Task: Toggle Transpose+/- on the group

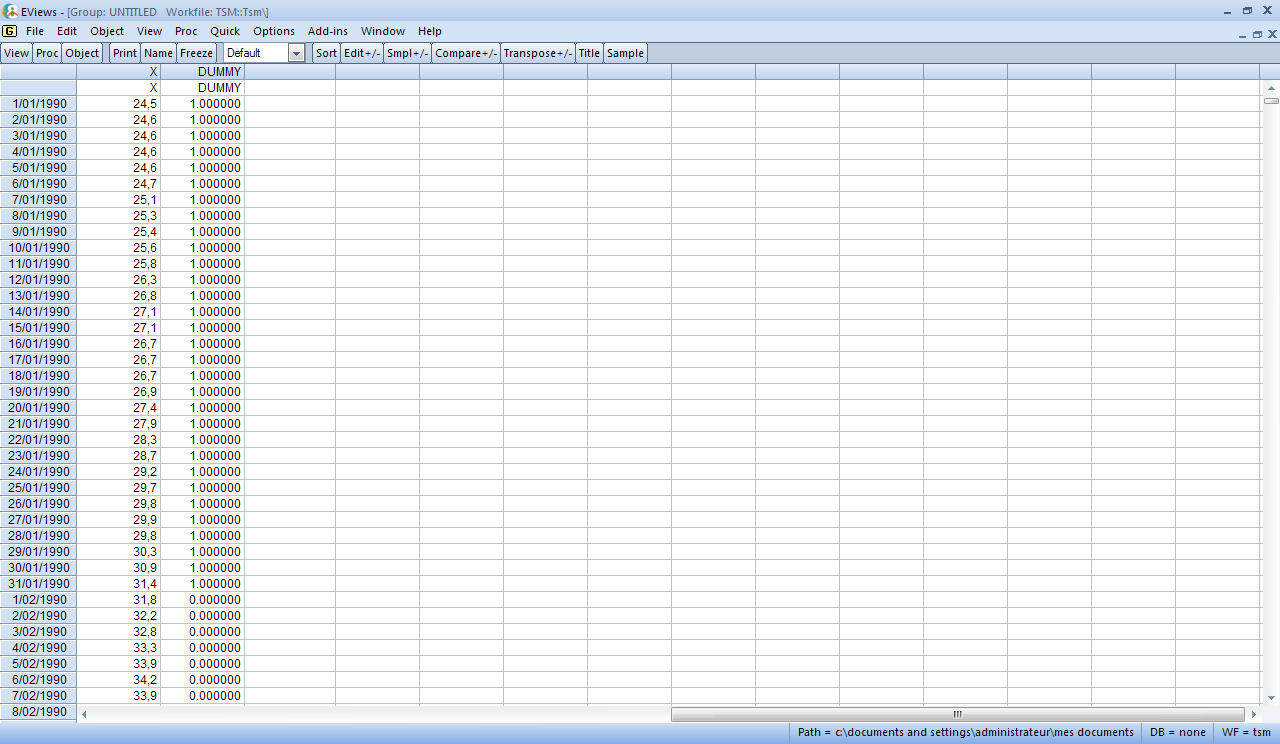Action: pyautogui.click(x=538, y=53)
